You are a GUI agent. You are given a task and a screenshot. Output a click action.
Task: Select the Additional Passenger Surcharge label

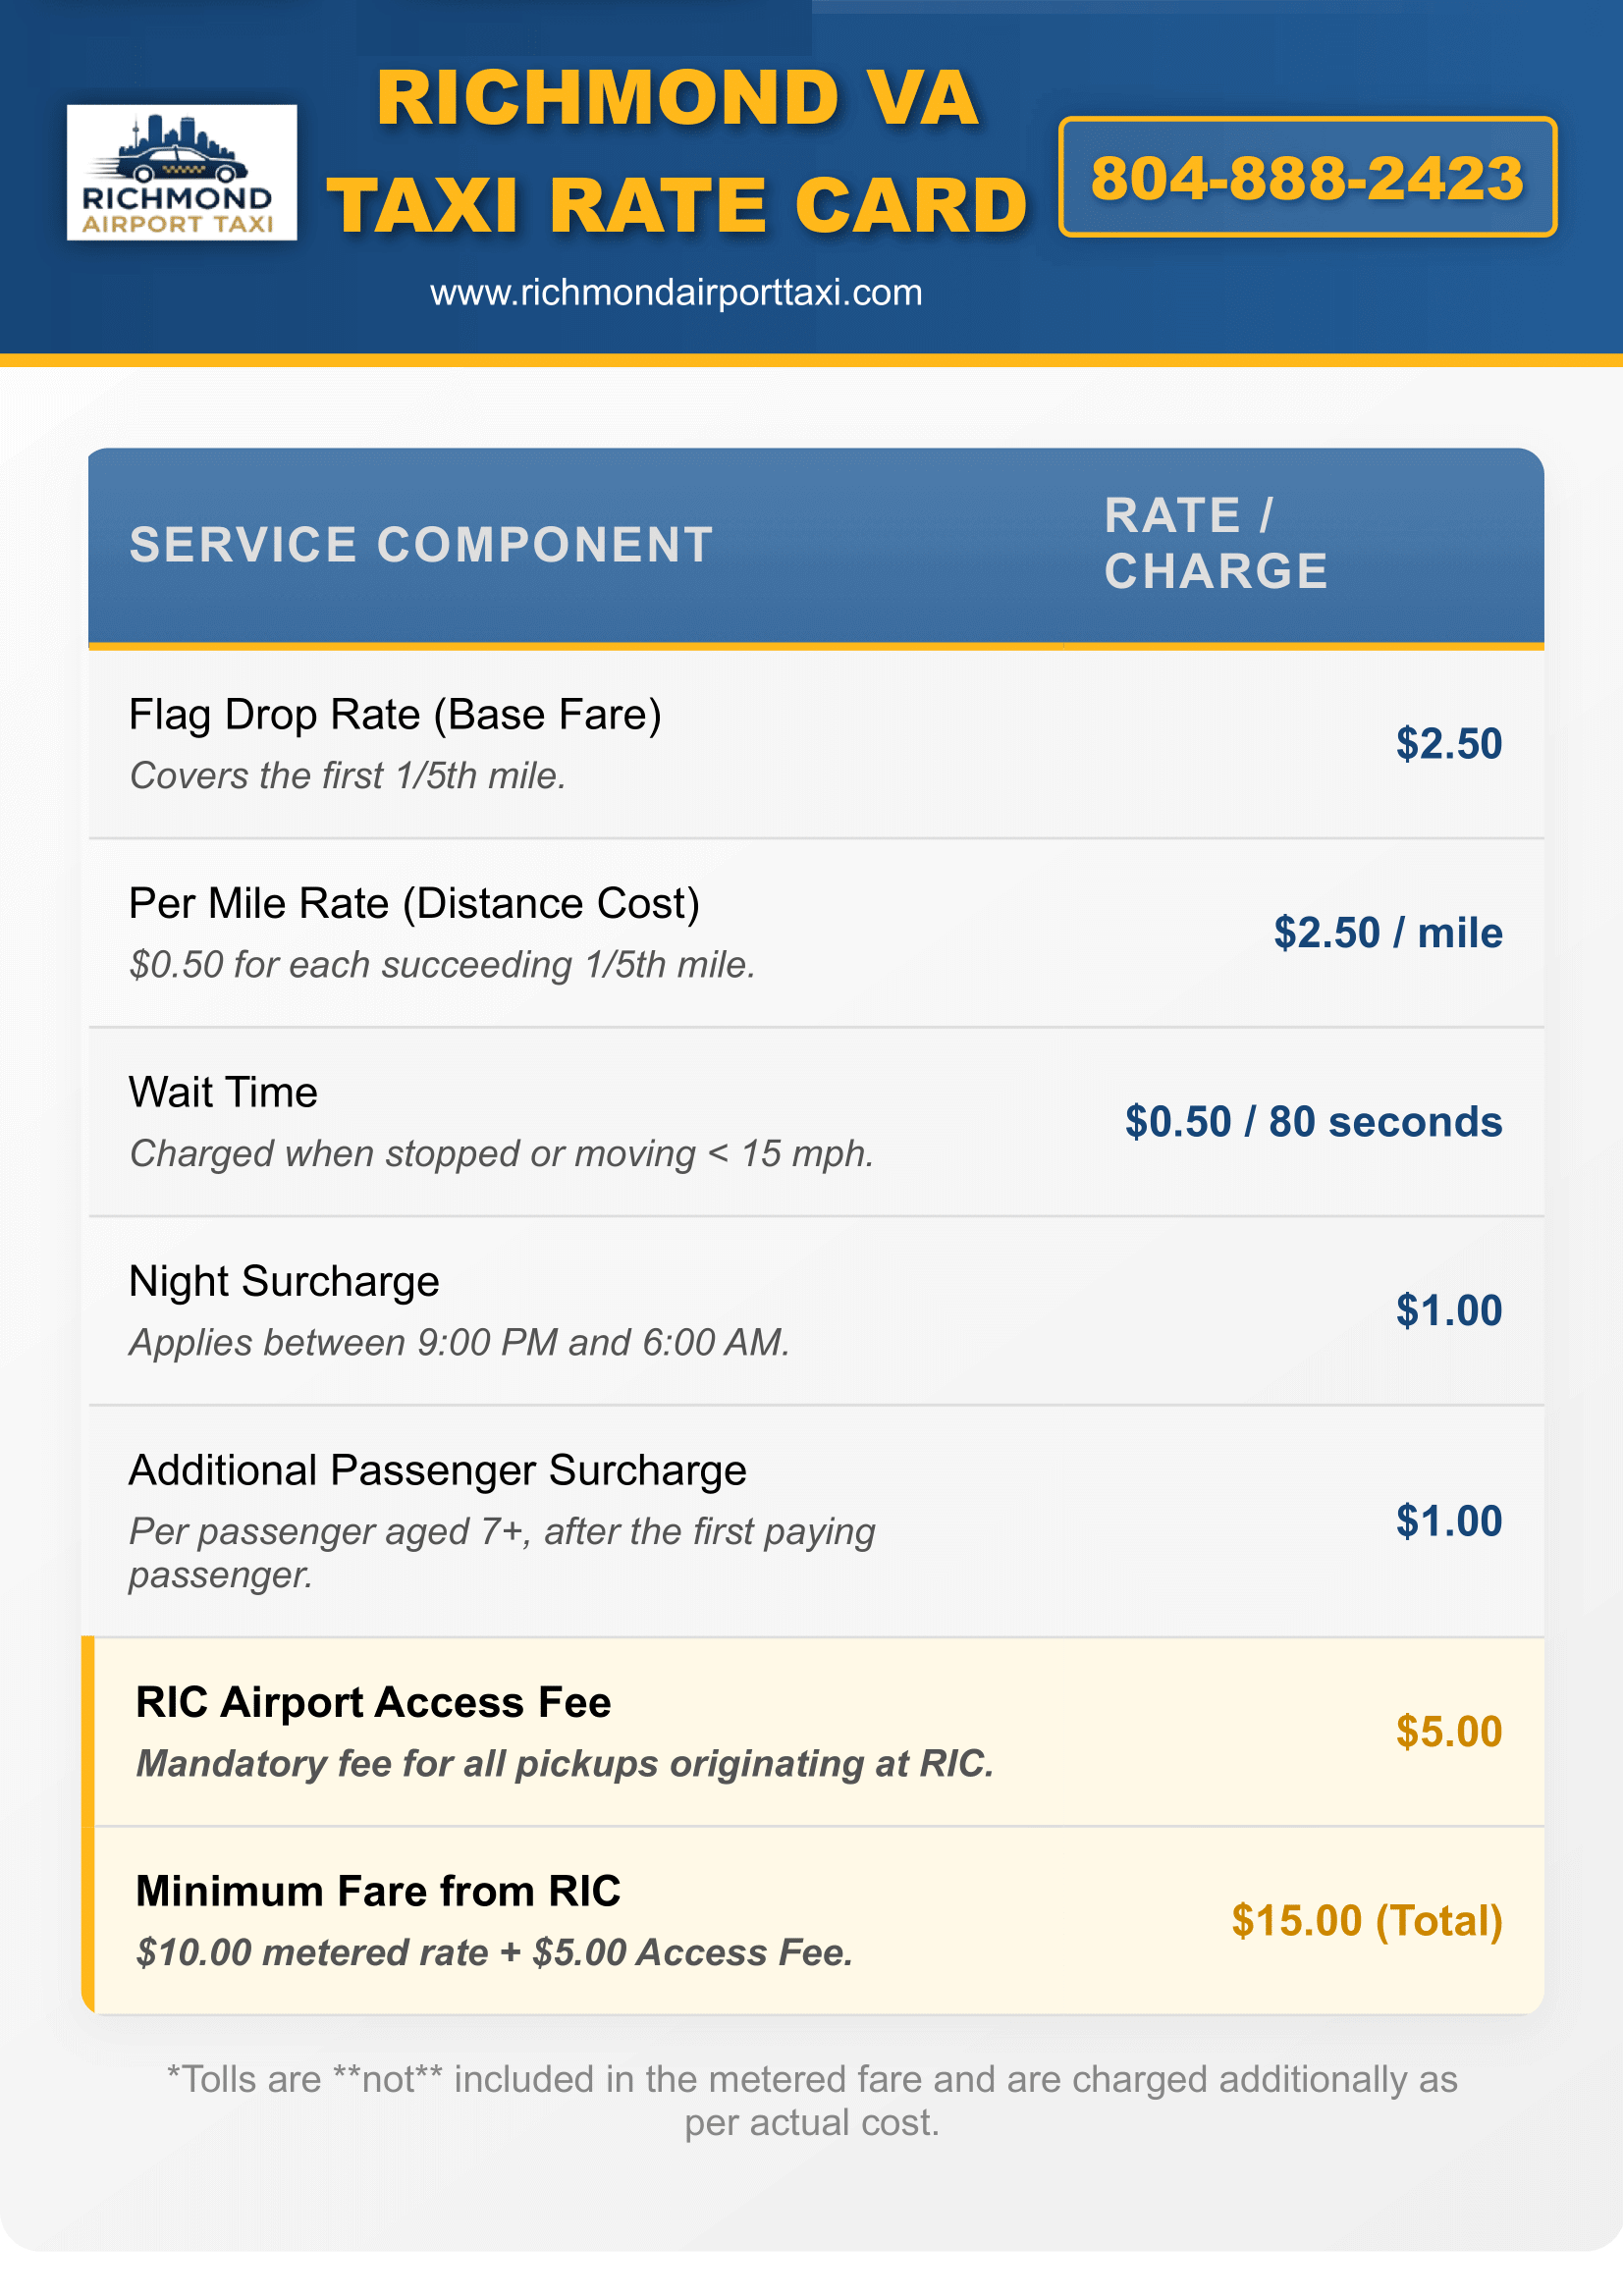coord(437,1470)
